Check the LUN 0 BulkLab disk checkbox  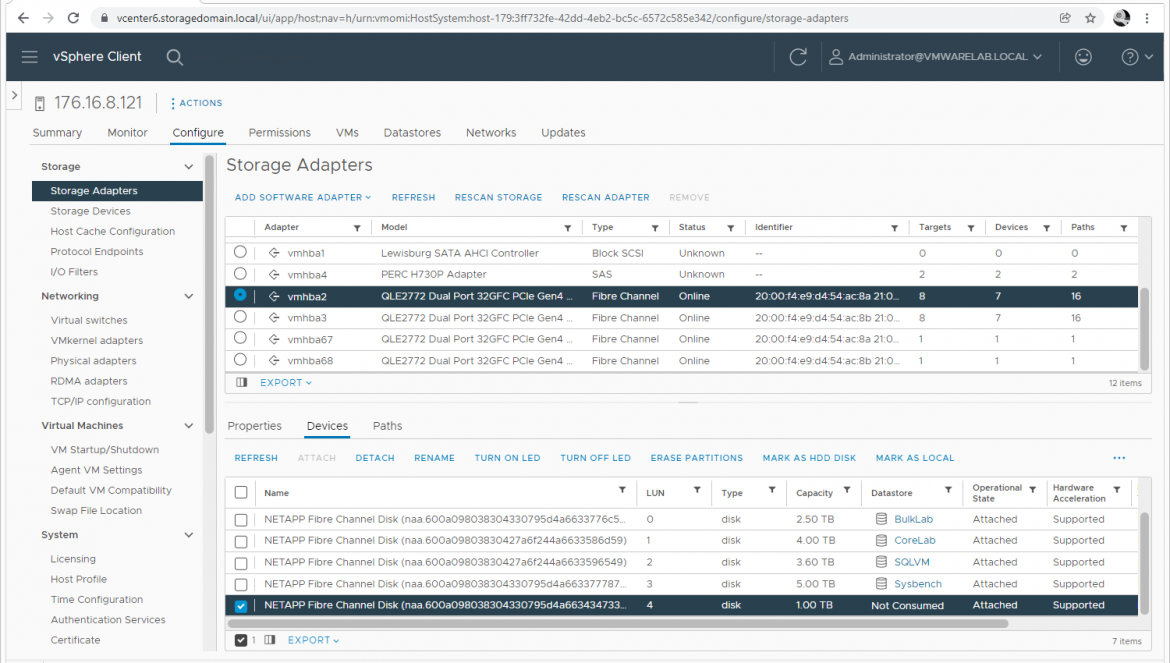pyautogui.click(x=240, y=520)
